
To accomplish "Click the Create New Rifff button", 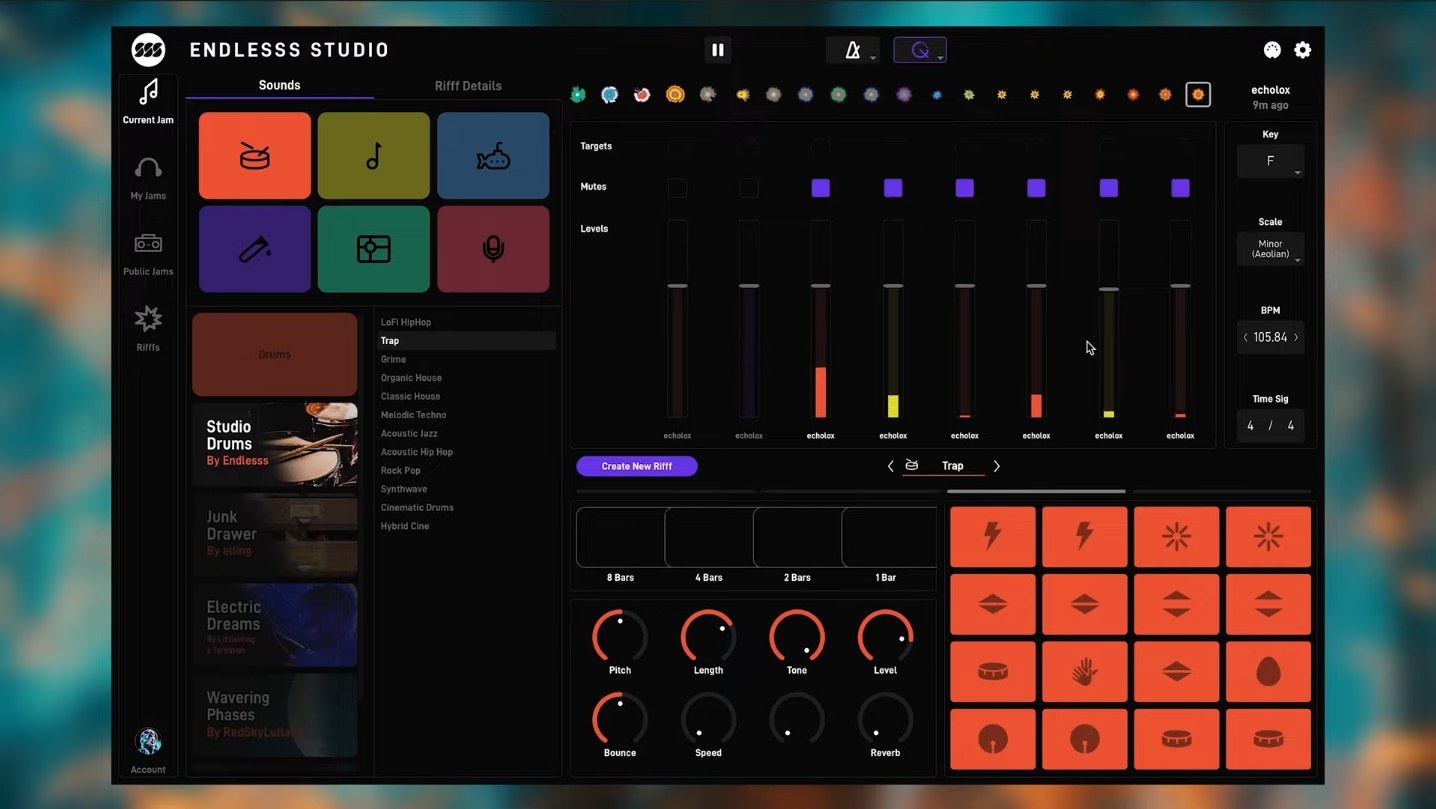I will (x=637, y=466).
